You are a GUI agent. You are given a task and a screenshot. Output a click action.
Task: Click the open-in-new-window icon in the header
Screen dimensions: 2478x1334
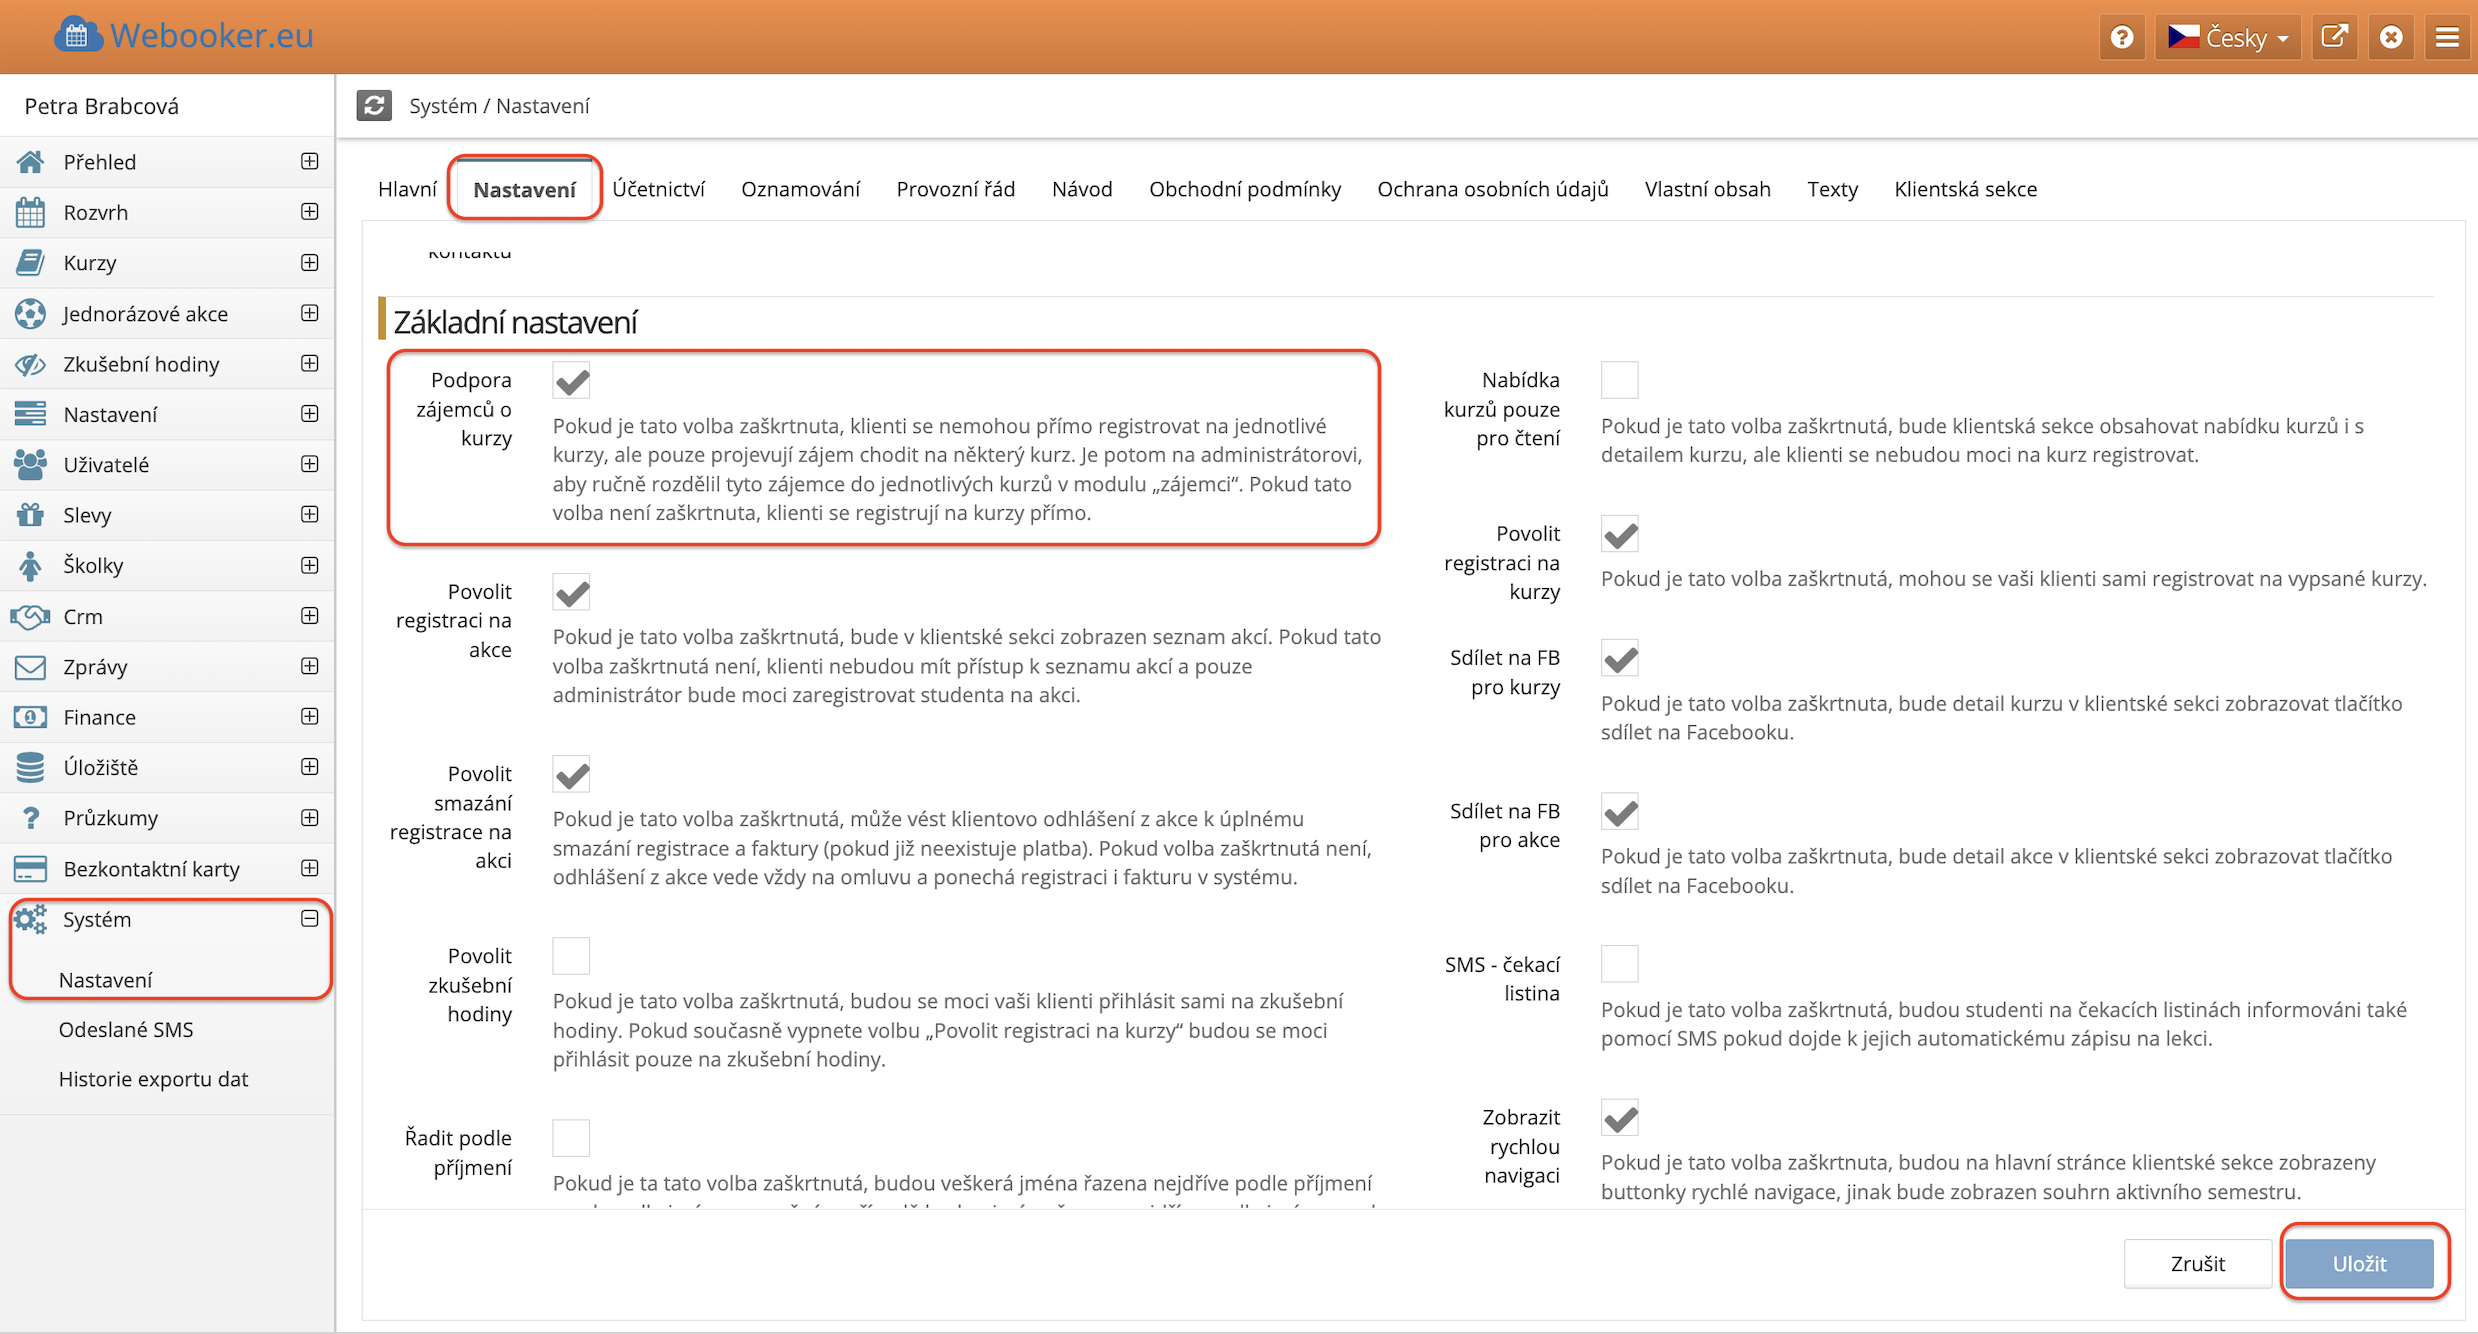2333,38
